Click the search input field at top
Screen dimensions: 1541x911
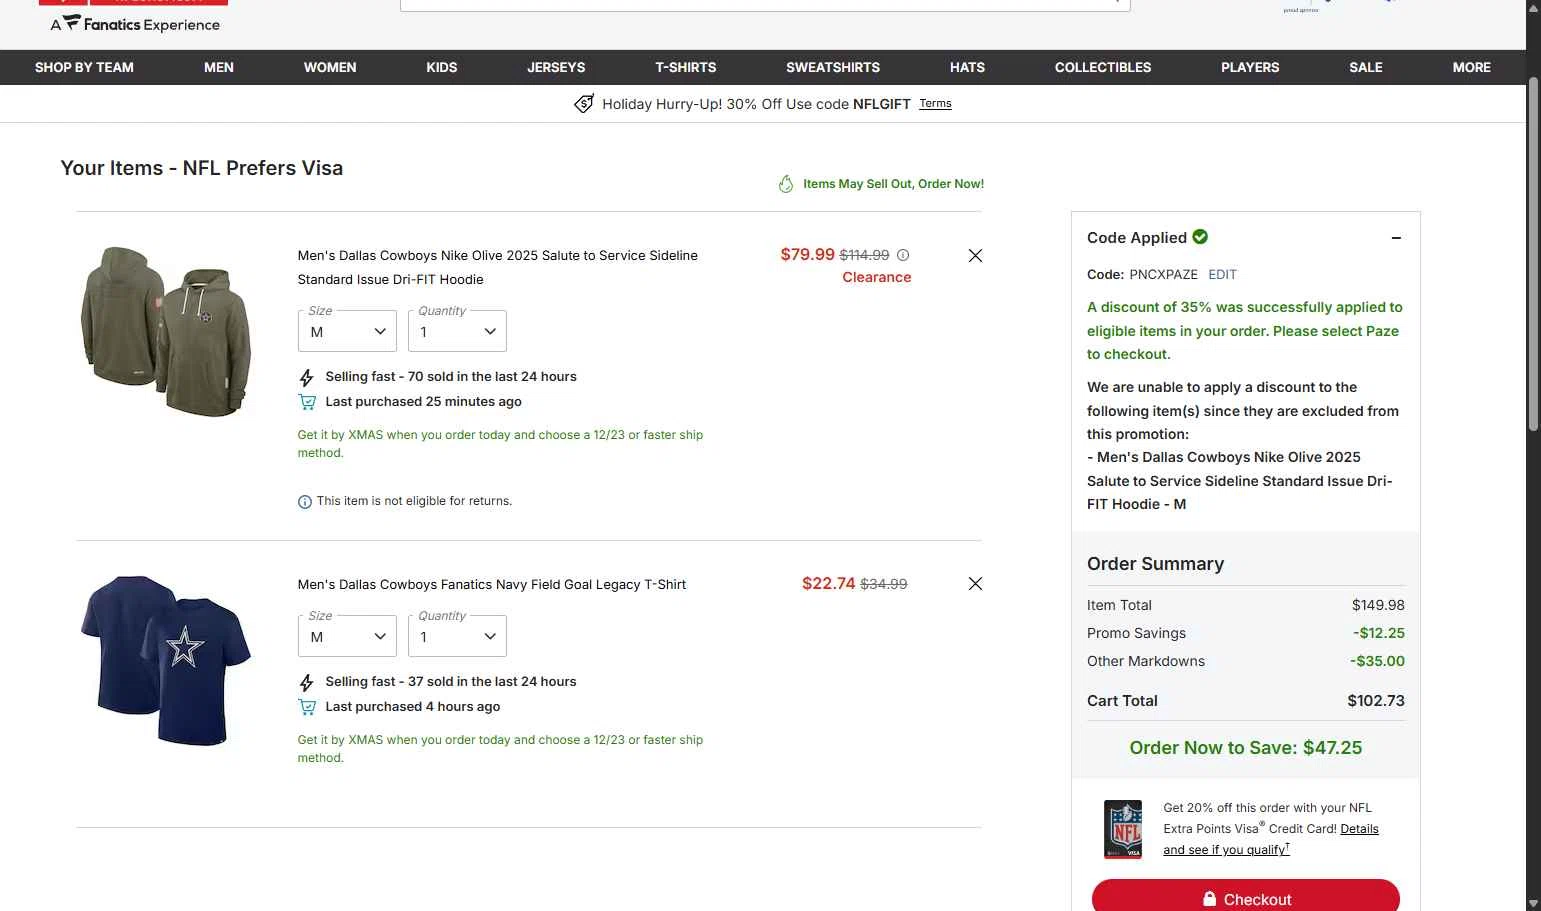coord(765,5)
